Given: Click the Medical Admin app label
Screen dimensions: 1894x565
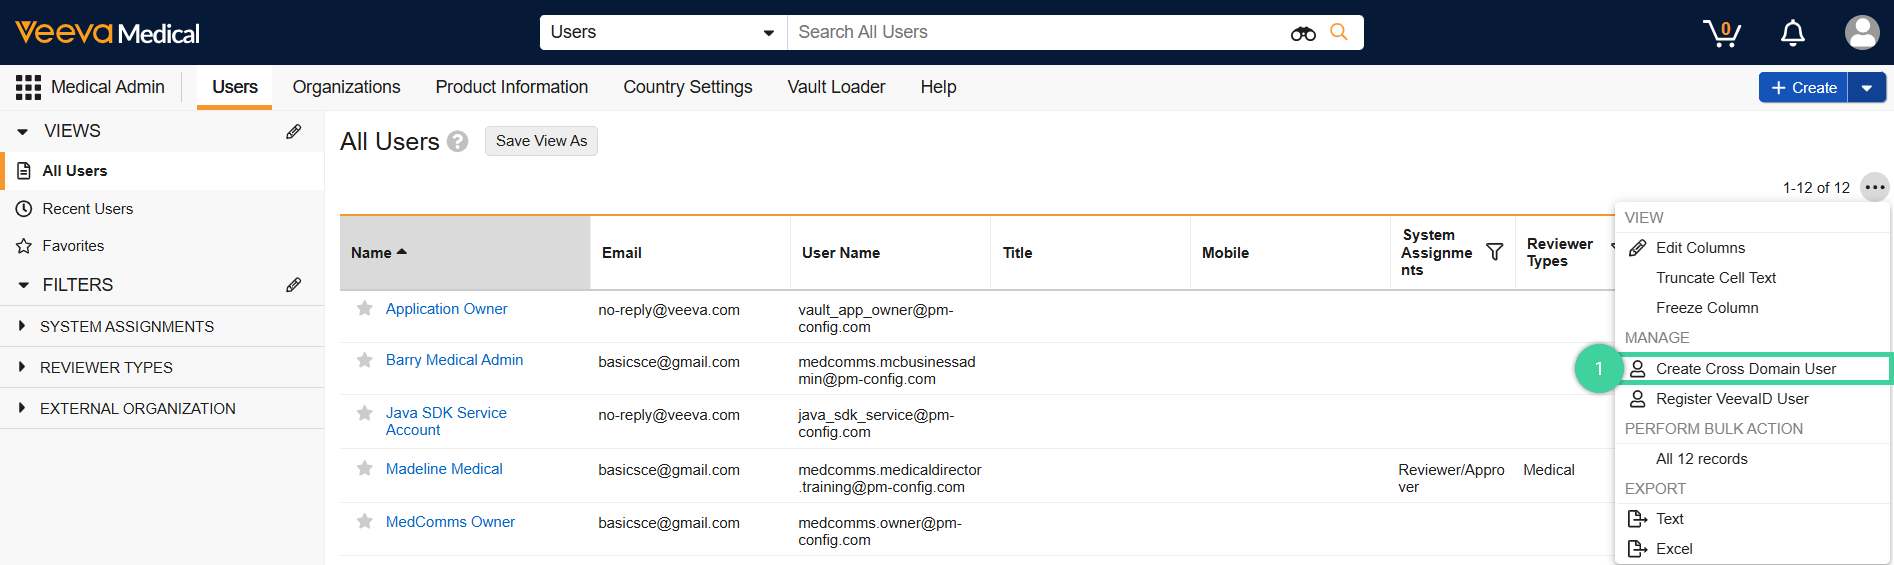Looking at the screenshot, I should 108,87.
